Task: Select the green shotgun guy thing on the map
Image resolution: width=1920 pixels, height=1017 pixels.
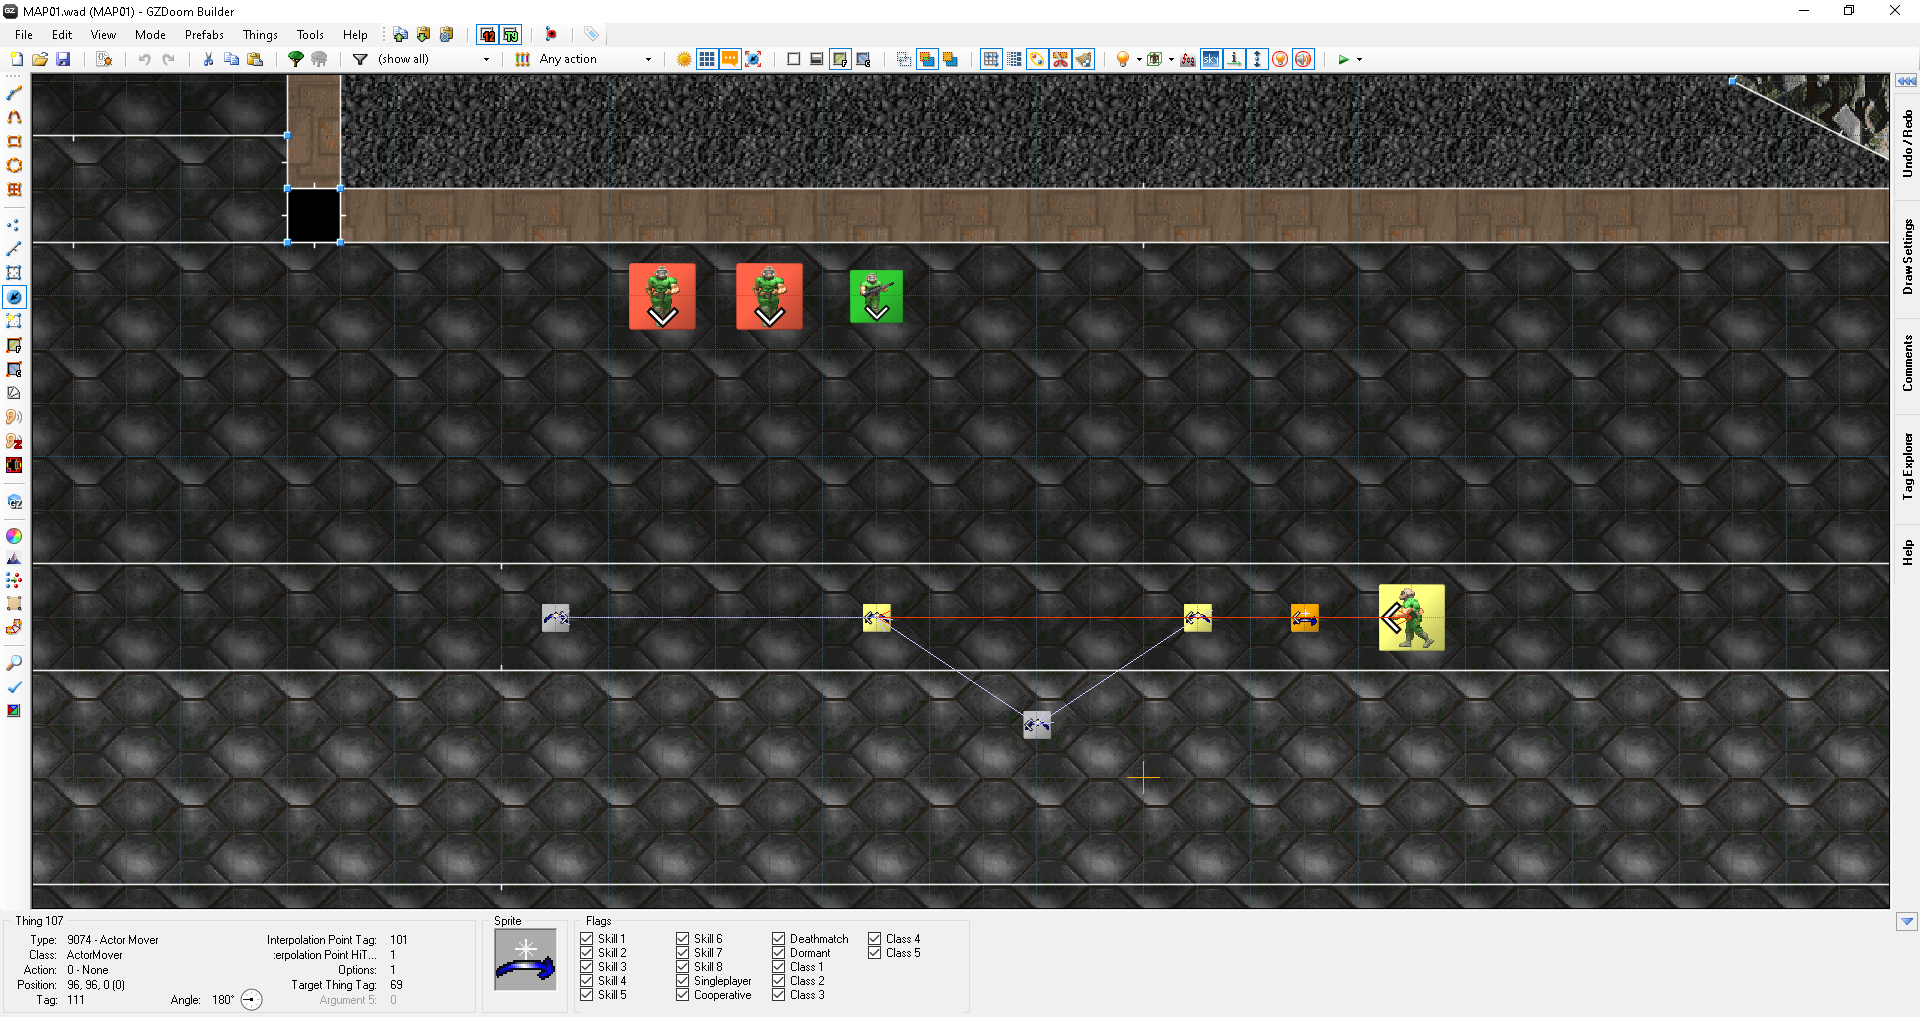Action: tap(876, 297)
